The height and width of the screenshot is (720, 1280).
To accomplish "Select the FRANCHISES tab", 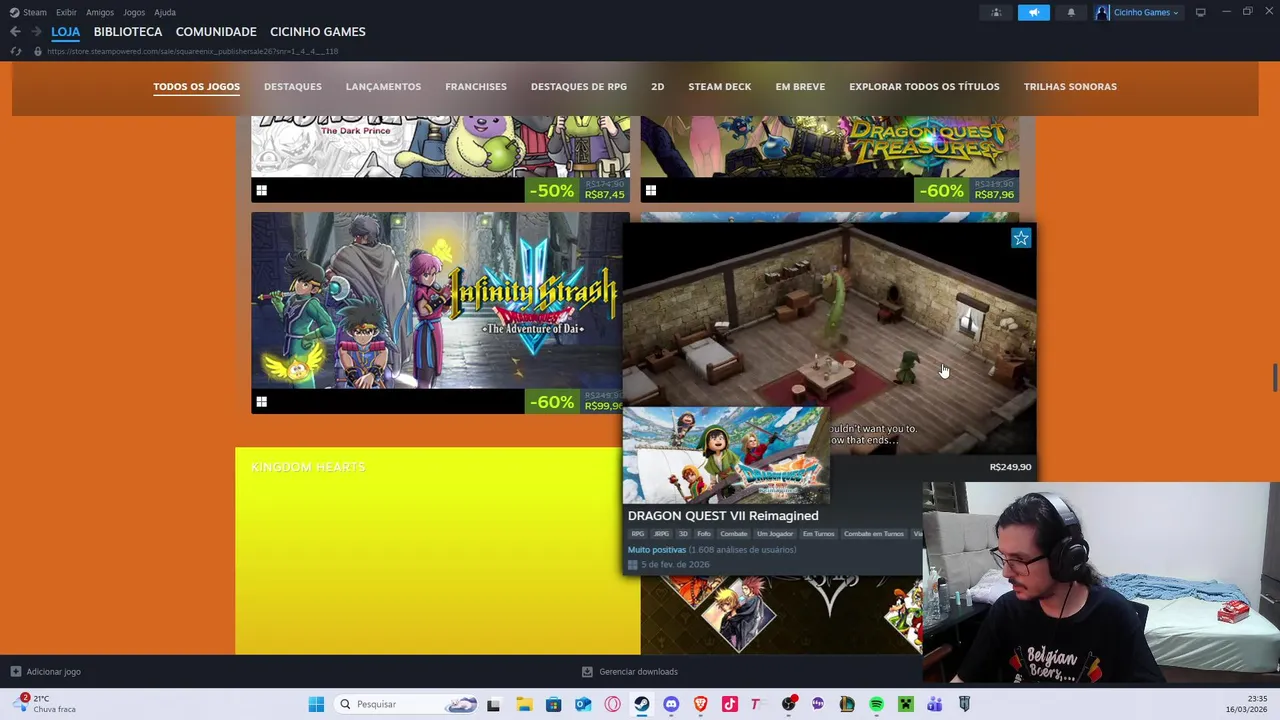I will click(x=476, y=87).
